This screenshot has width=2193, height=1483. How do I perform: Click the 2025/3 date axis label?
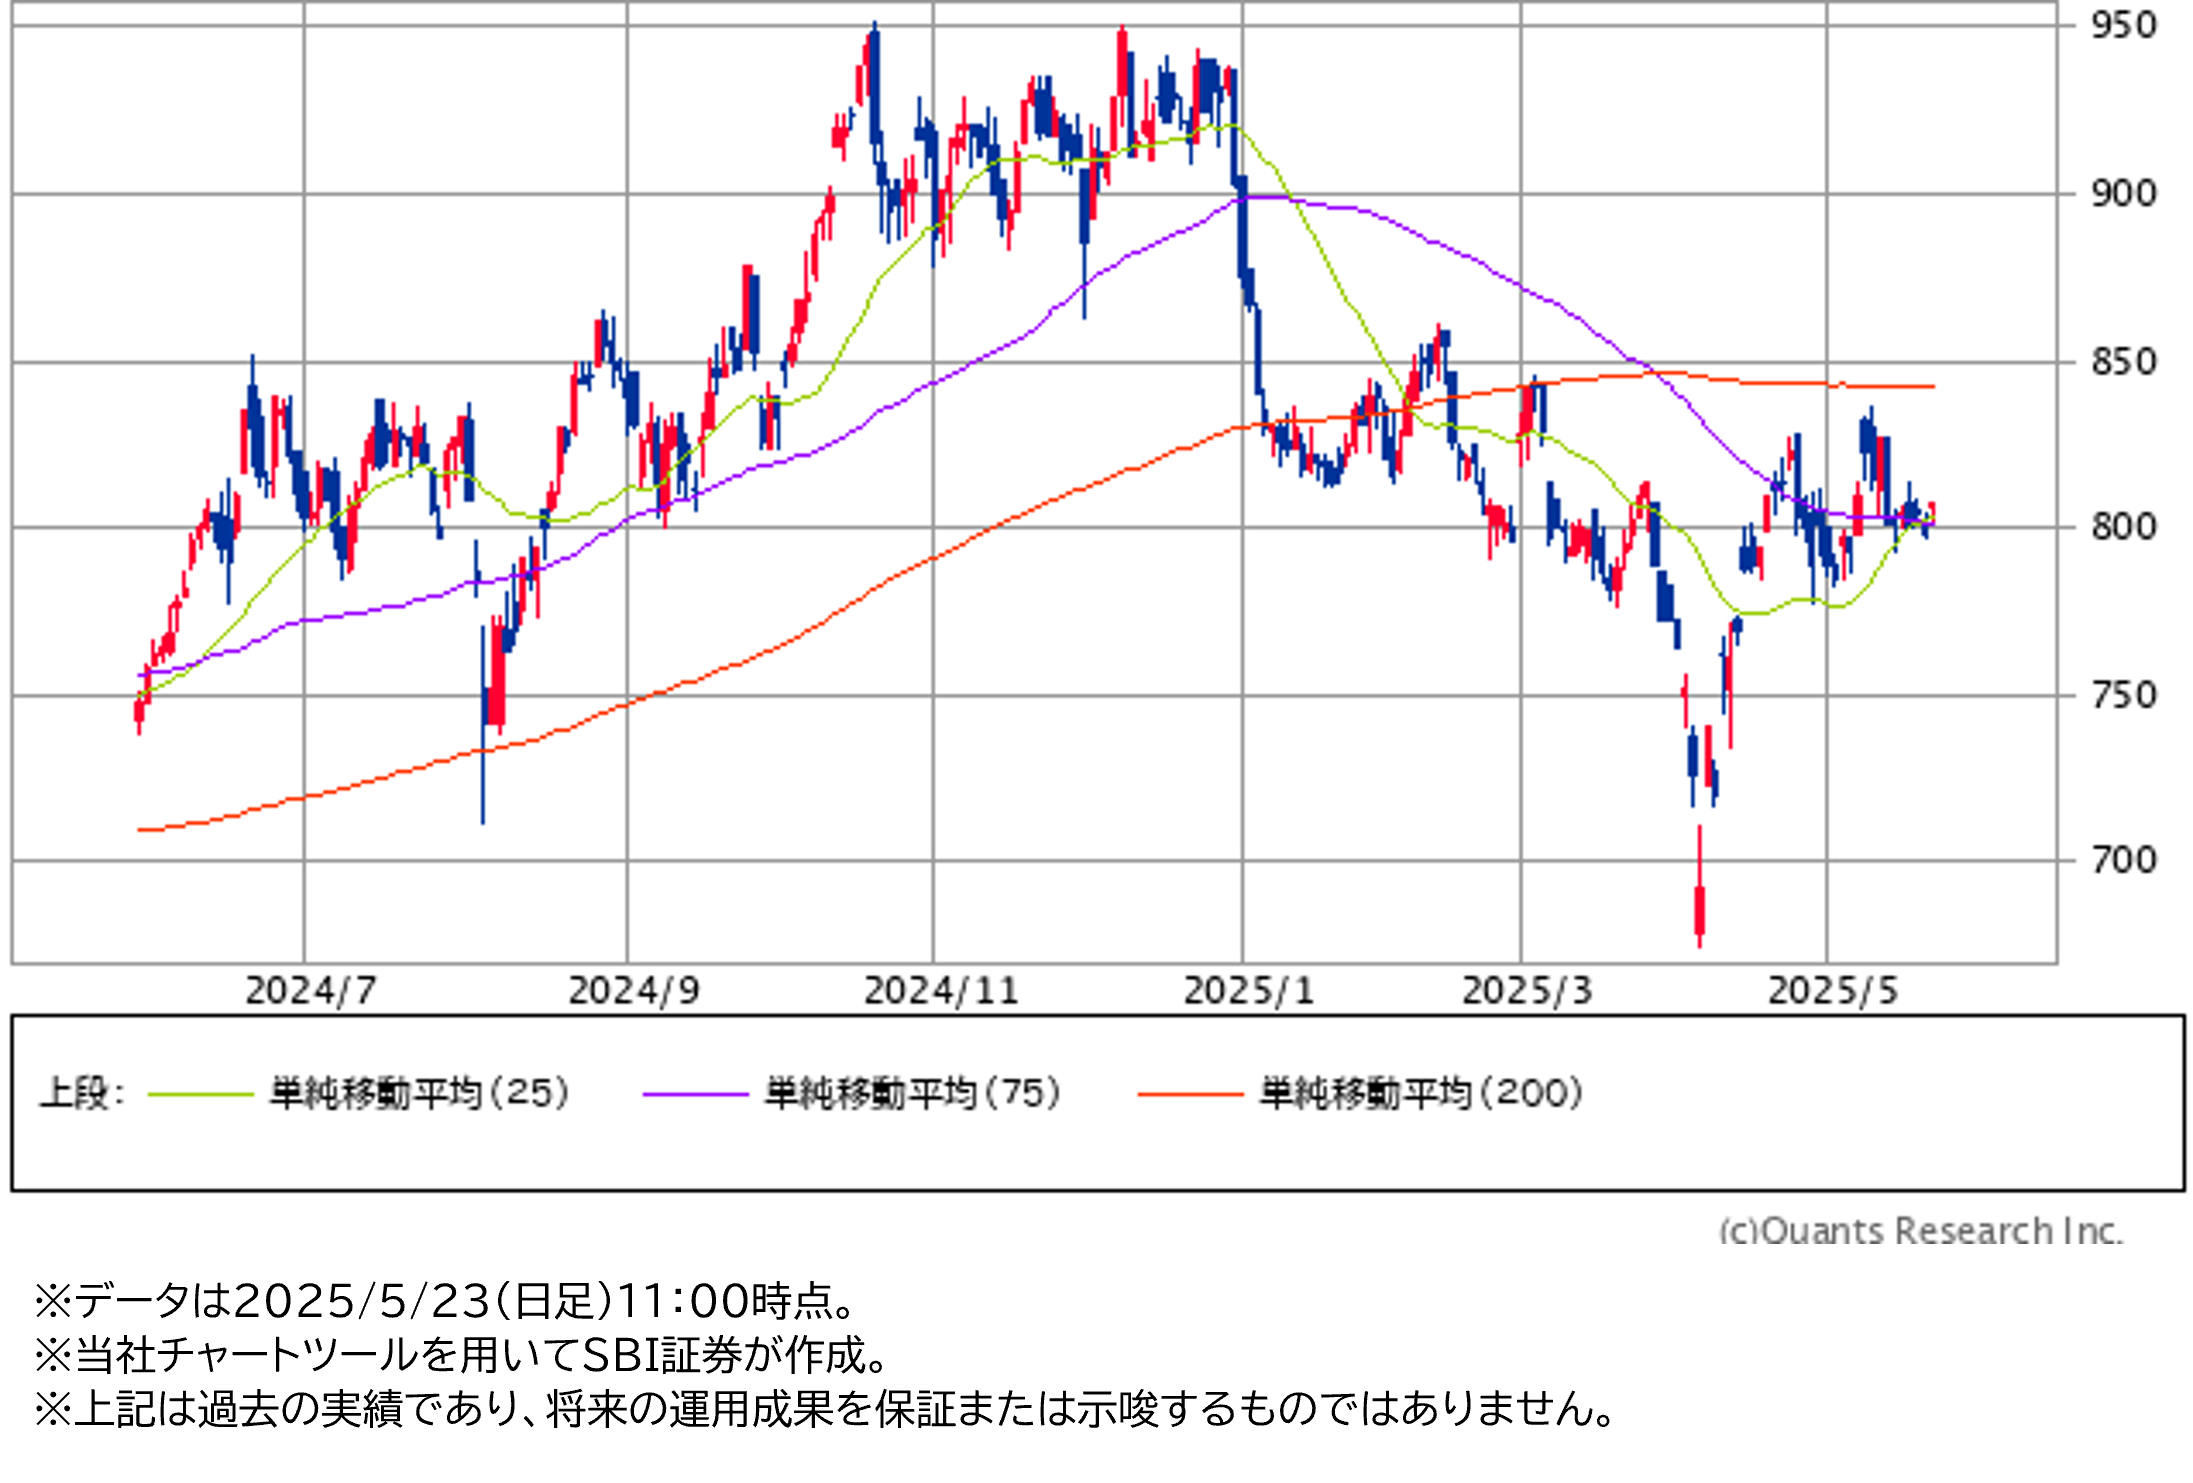click(1527, 991)
